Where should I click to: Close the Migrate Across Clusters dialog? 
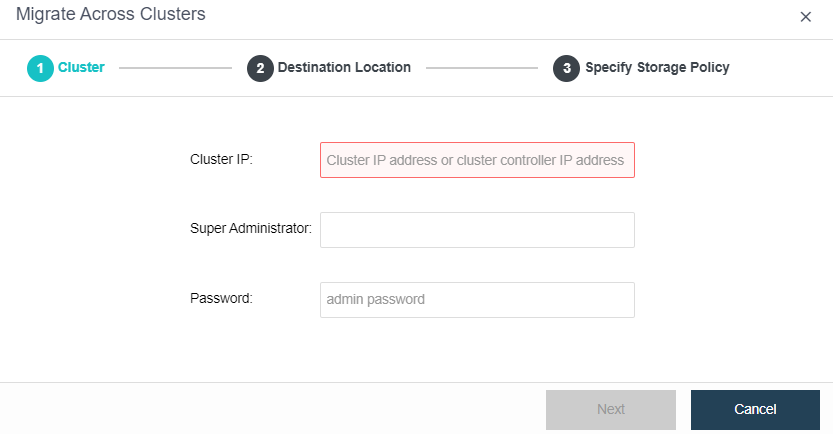coord(806,17)
